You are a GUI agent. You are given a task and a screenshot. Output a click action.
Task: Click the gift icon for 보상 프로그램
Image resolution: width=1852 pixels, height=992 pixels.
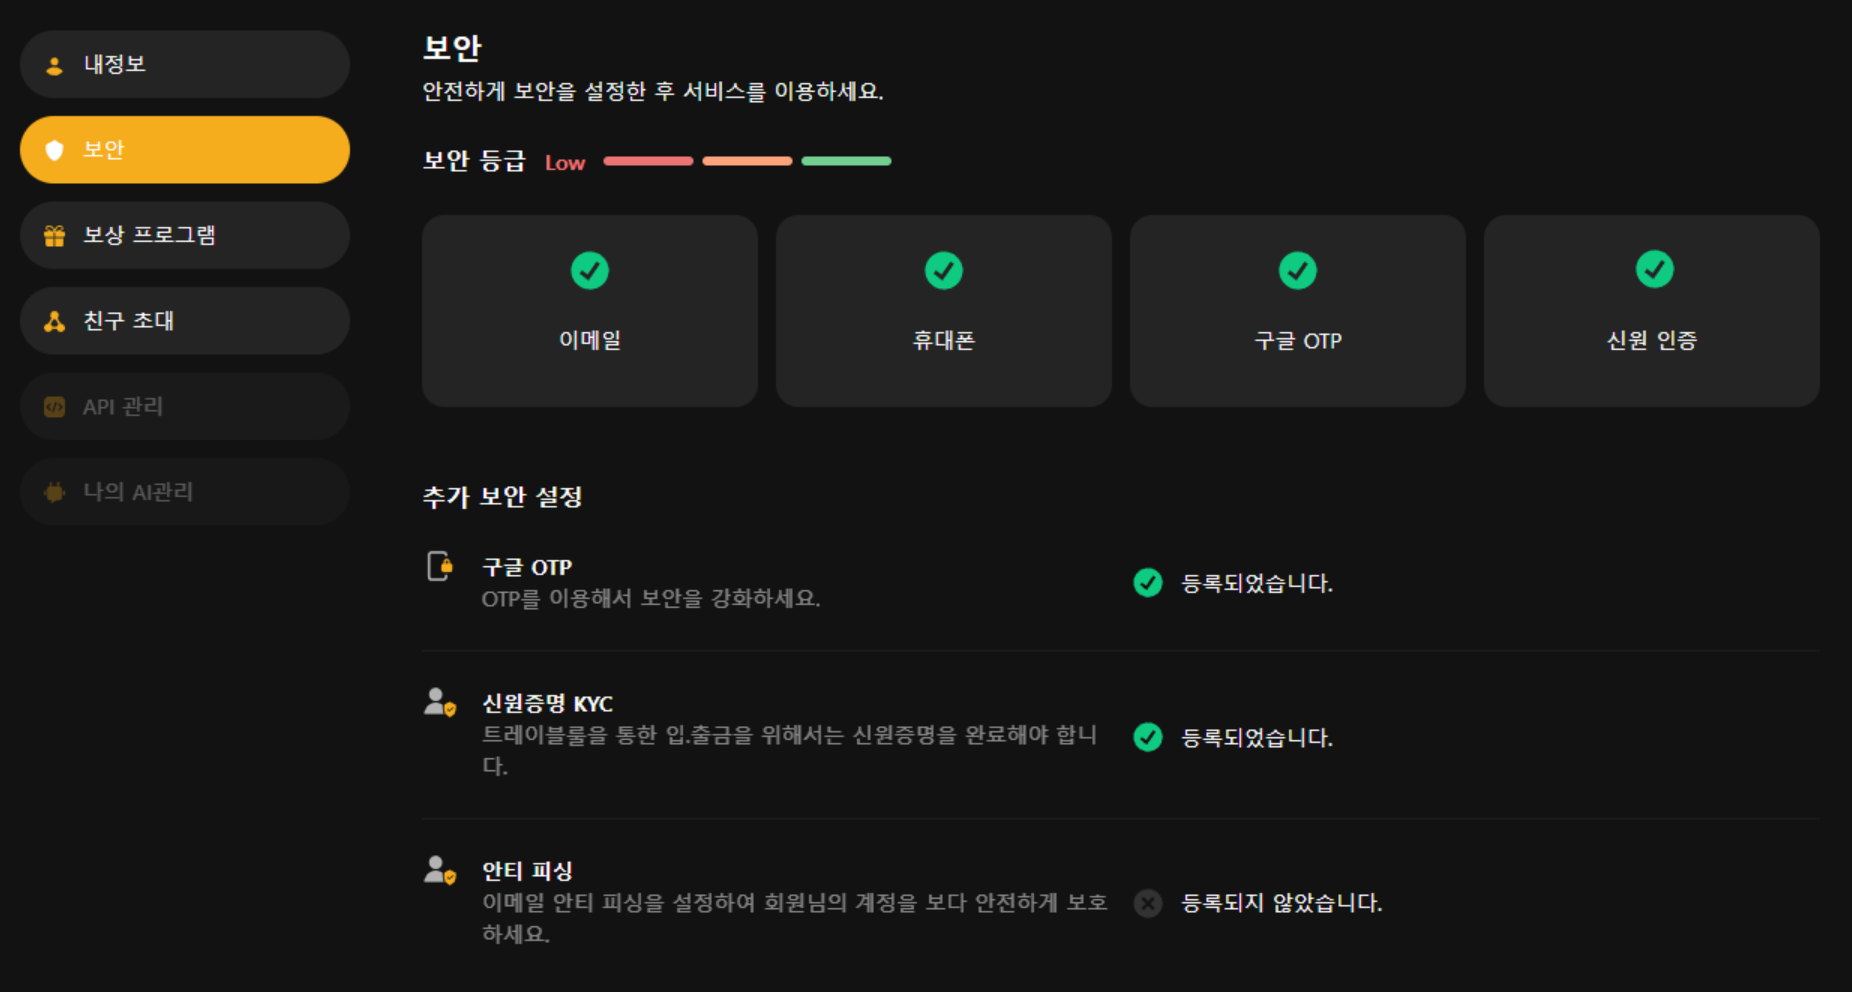(55, 236)
